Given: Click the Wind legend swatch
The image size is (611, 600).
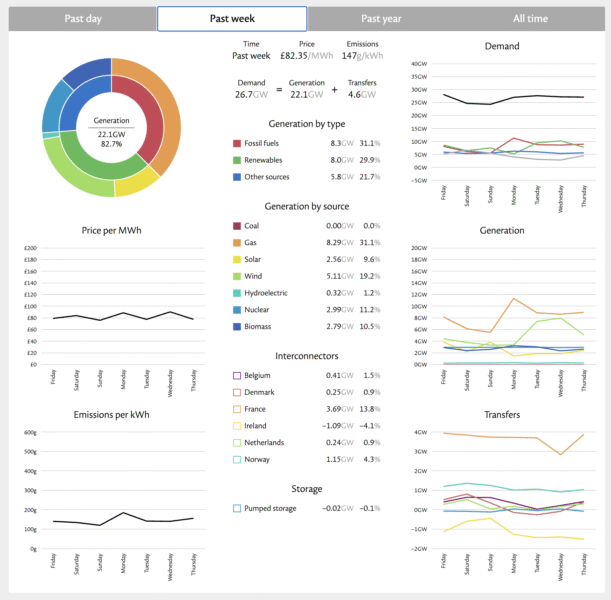Looking at the screenshot, I should (x=237, y=276).
